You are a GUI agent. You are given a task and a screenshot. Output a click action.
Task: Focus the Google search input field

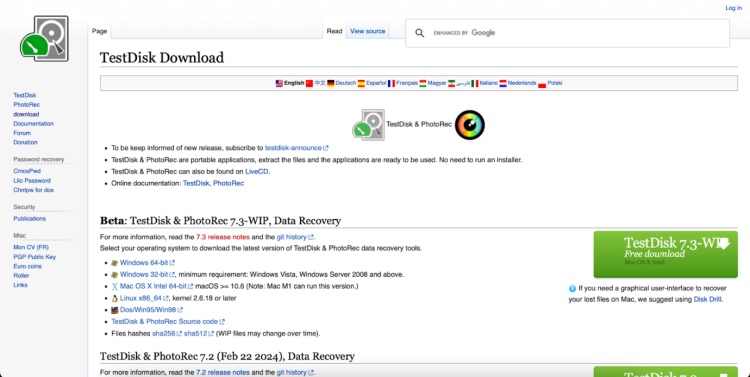pyautogui.click(x=567, y=33)
